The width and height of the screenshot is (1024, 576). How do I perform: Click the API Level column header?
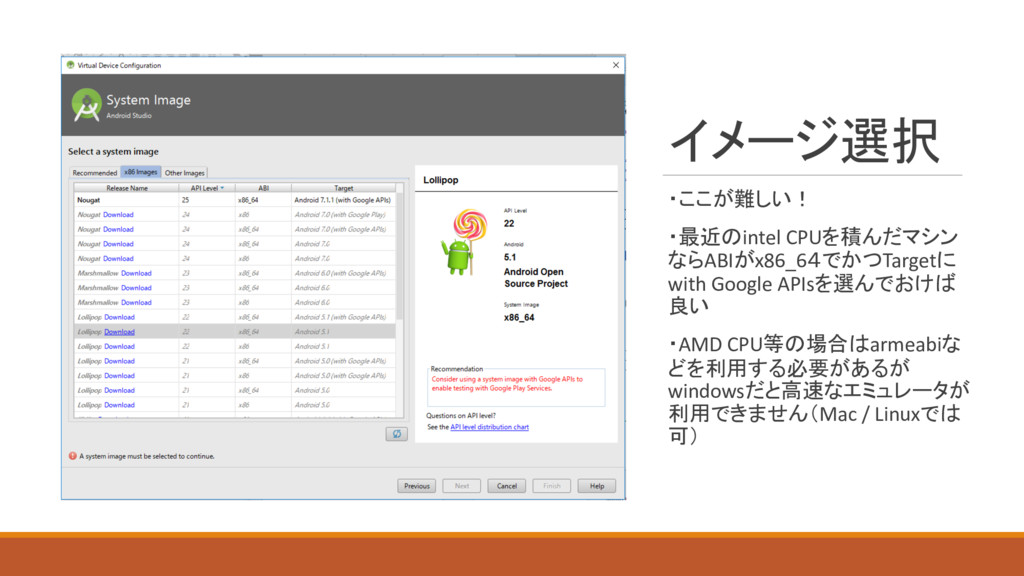point(207,188)
